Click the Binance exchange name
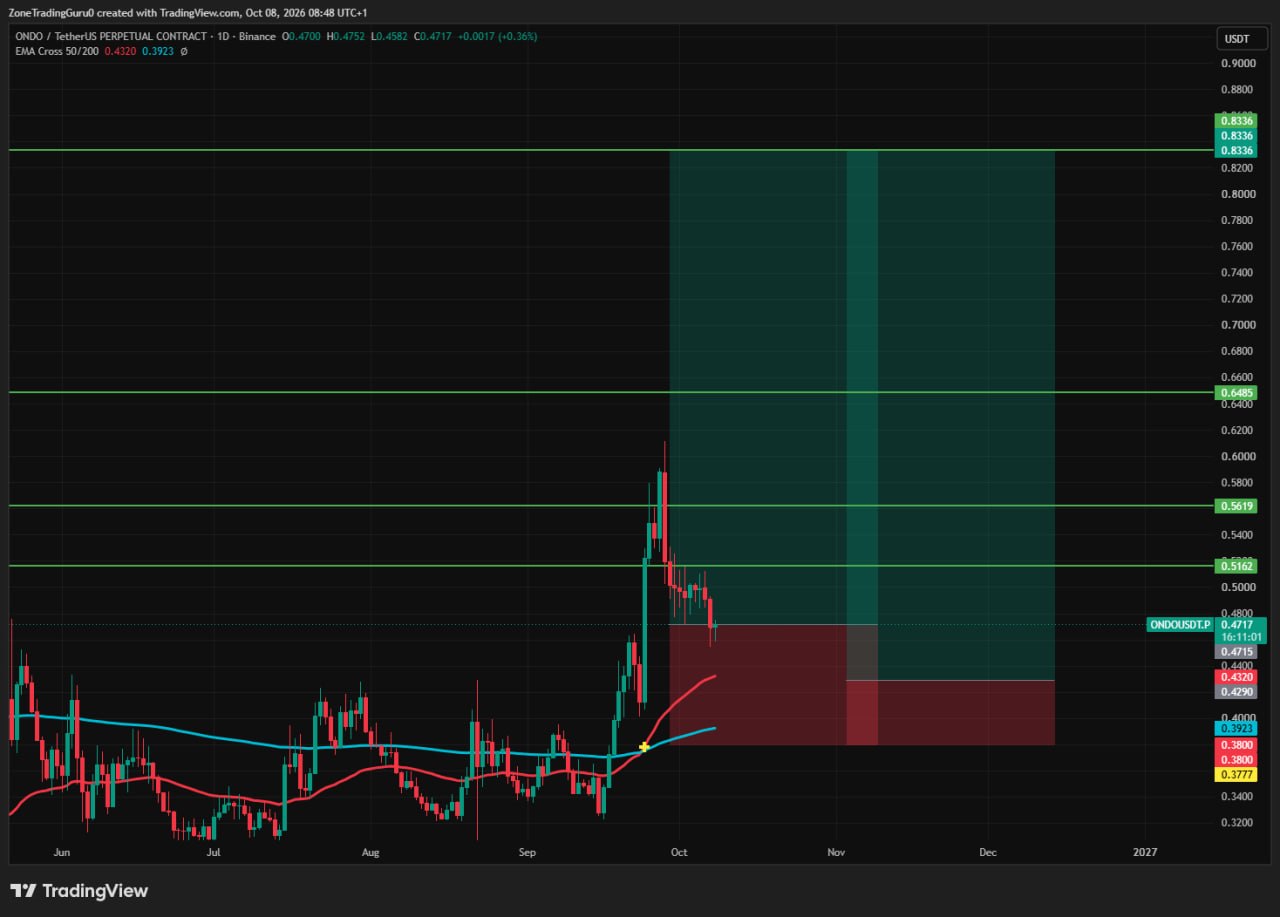The width and height of the screenshot is (1280, 917). pyautogui.click(x=258, y=37)
